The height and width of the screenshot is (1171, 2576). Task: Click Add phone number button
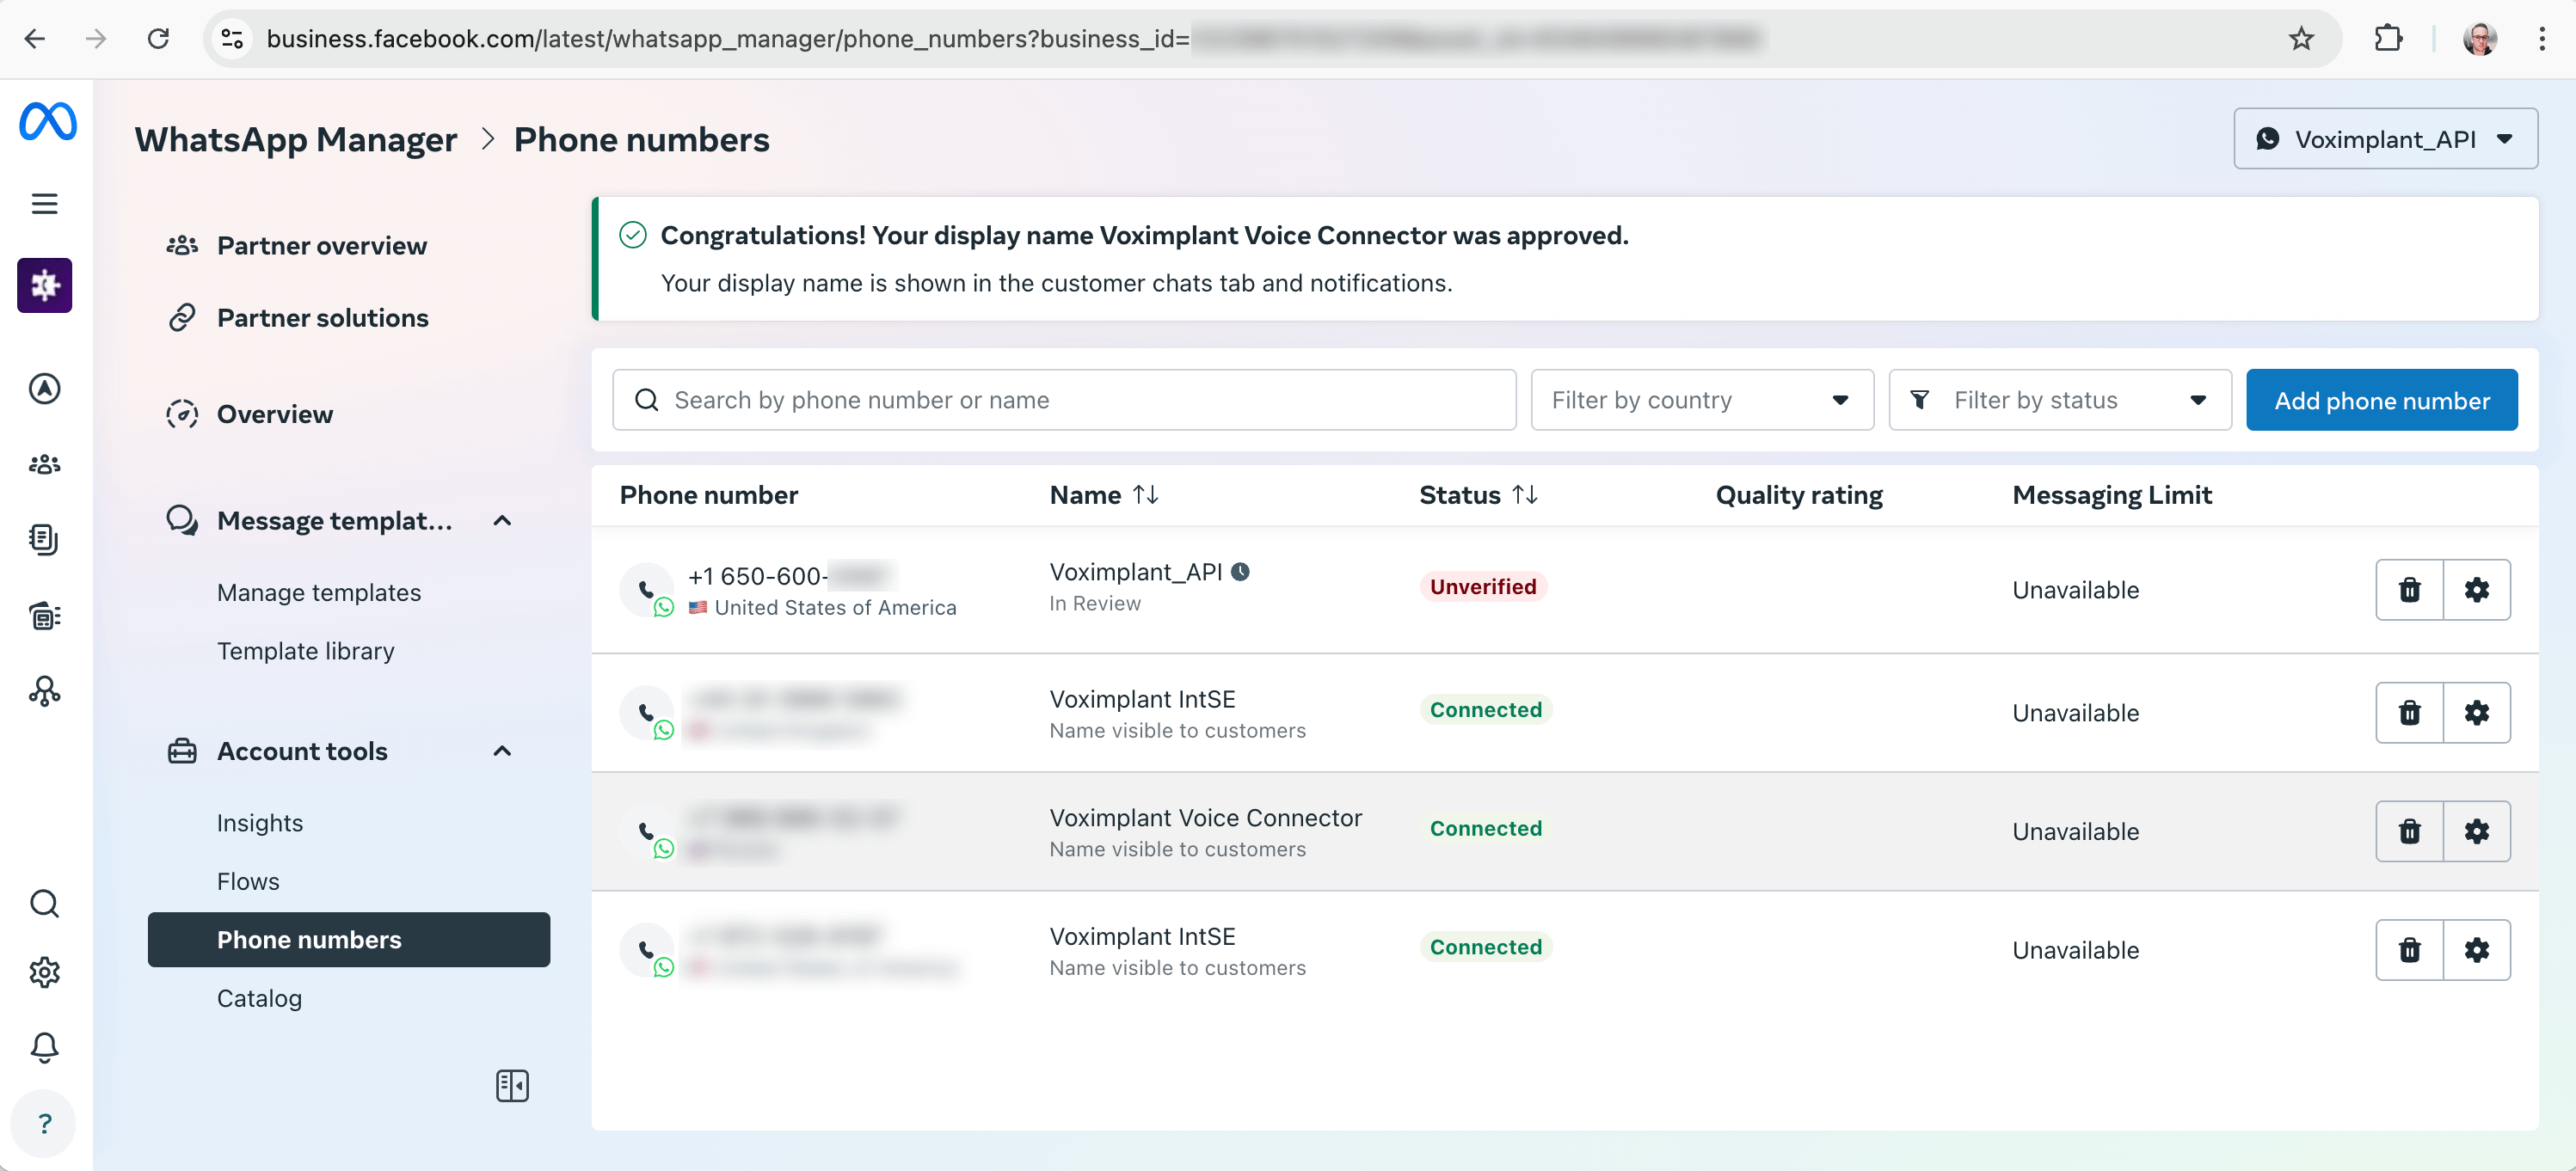(x=2381, y=400)
